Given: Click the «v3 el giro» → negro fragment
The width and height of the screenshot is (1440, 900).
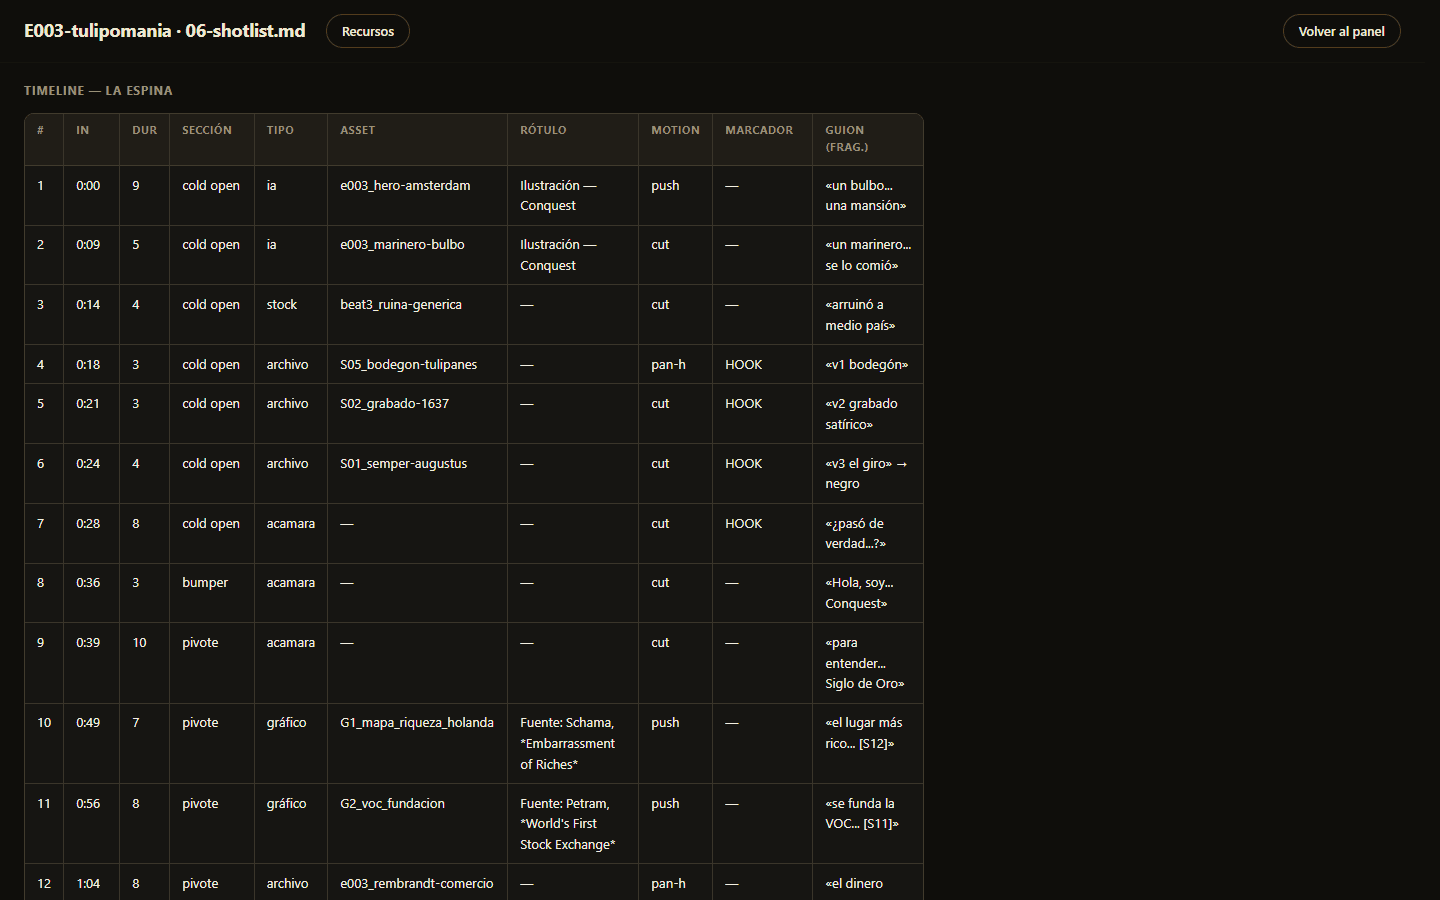Looking at the screenshot, I should pyautogui.click(x=866, y=474).
